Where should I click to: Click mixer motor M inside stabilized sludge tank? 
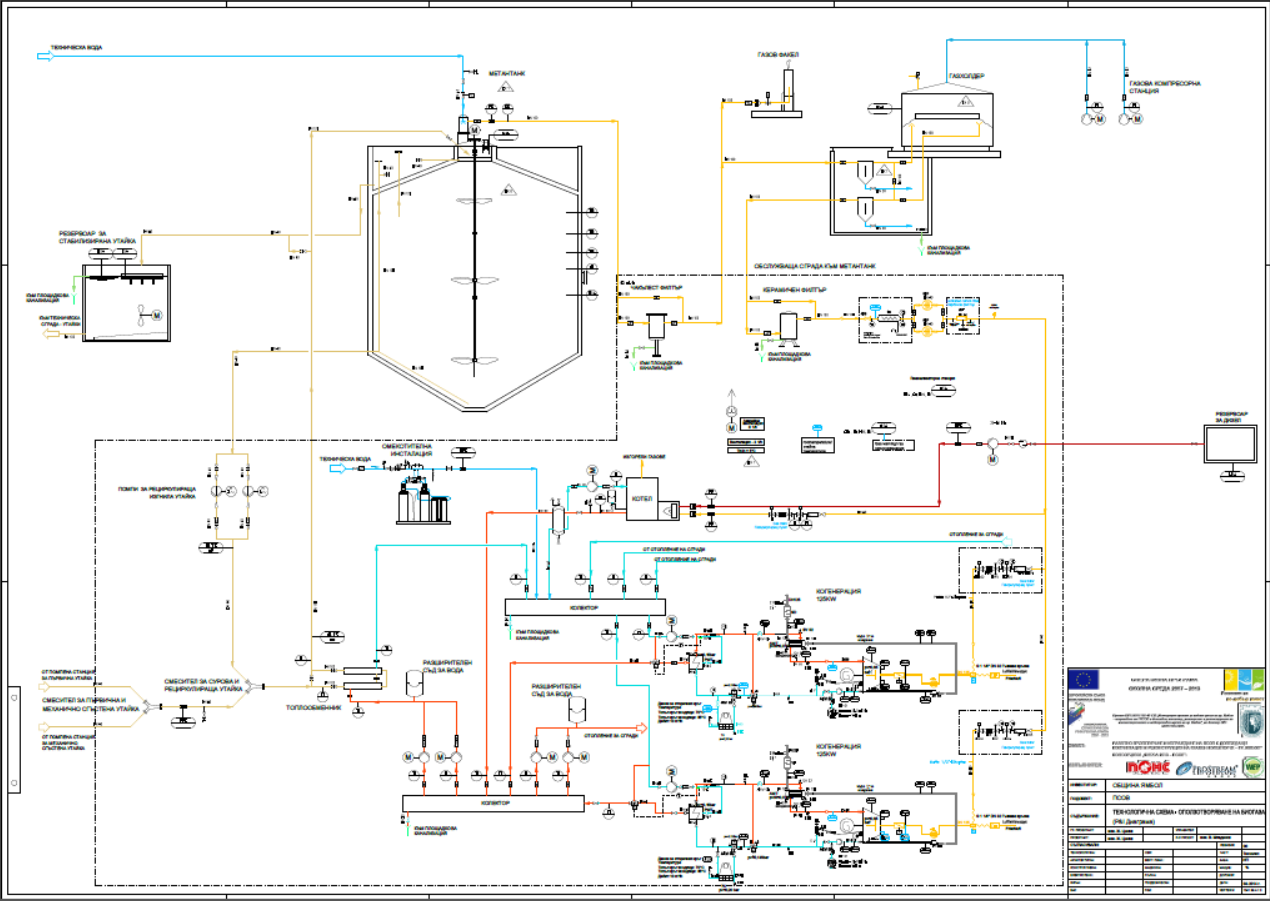click(x=156, y=316)
